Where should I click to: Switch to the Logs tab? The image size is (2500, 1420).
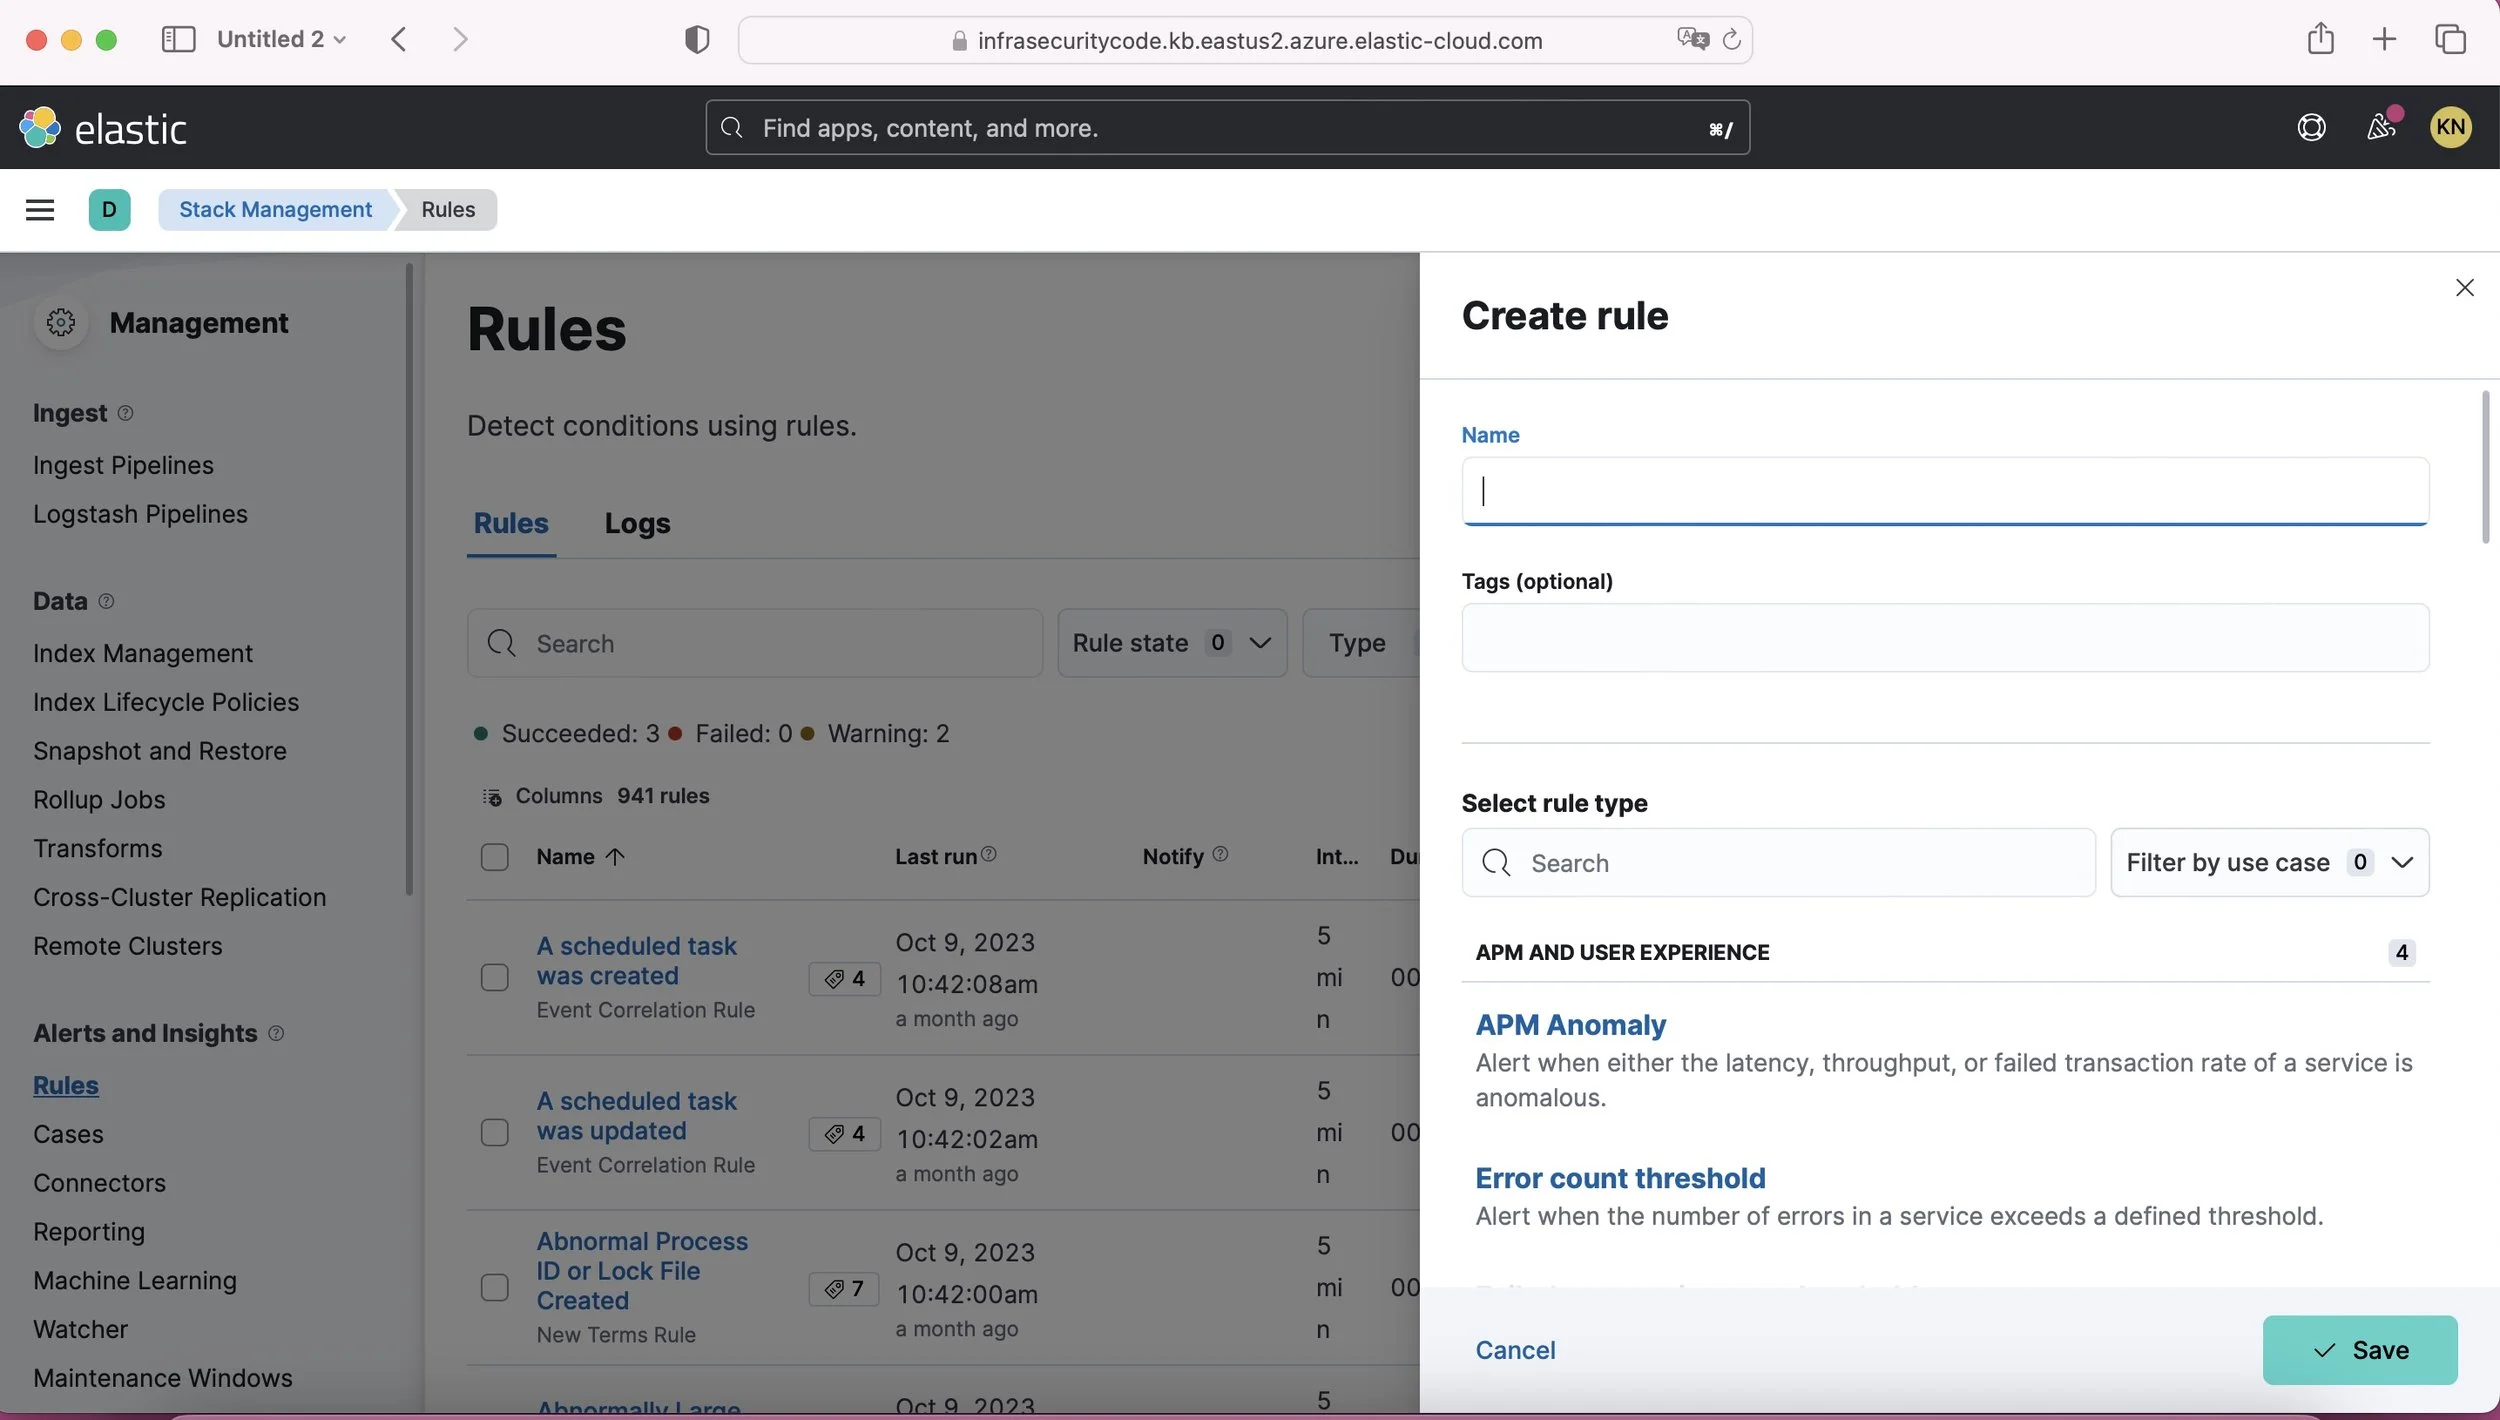pyautogui.click(x=637, y=523)
